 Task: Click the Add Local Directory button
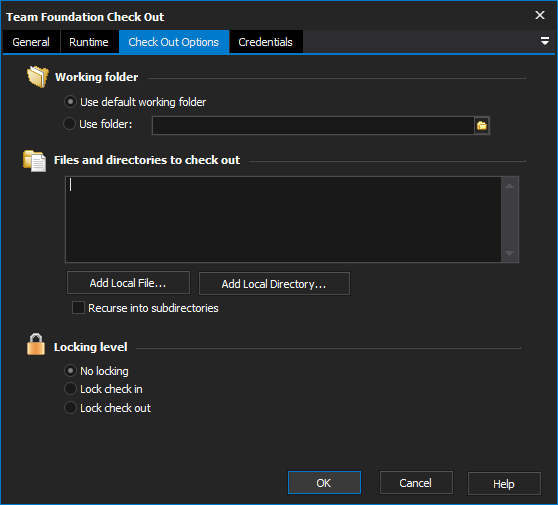point(274,284)
